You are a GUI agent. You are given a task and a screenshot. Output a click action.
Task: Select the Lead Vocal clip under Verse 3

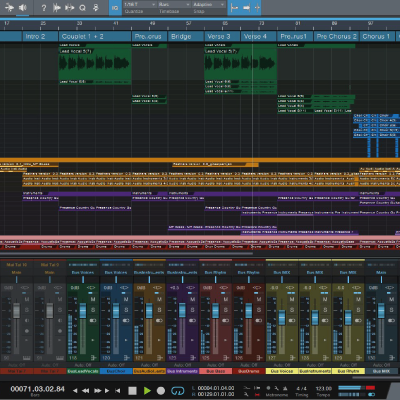[240, 63]
